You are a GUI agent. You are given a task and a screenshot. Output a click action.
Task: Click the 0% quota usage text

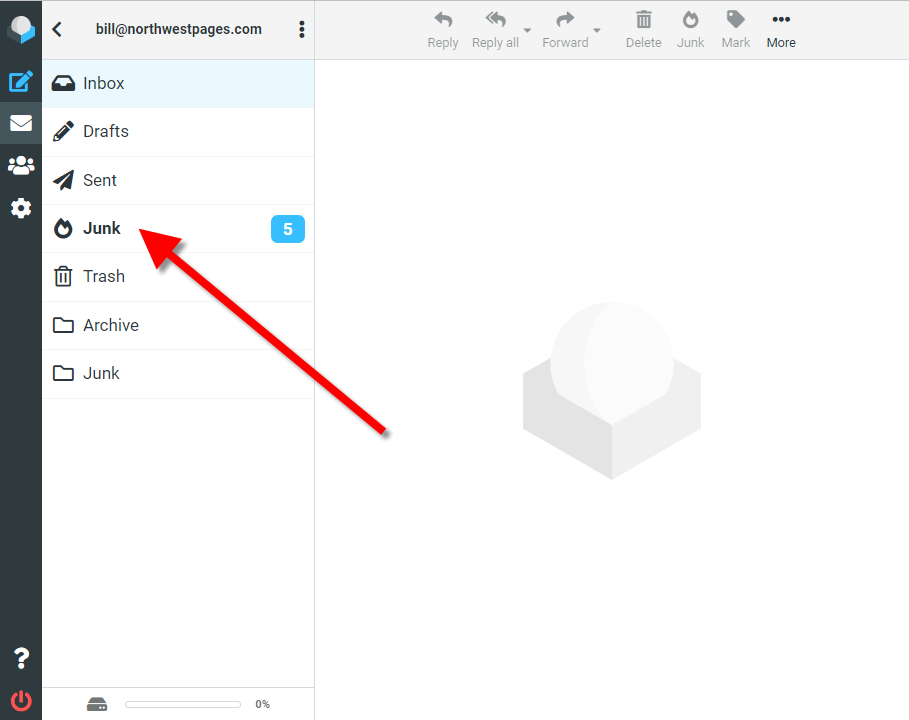[x=262, y=704]
